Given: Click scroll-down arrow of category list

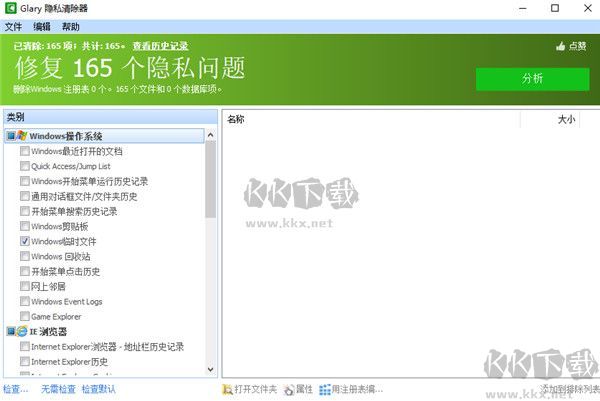Looking at the screenshot, I should click(x=210, y=370).
